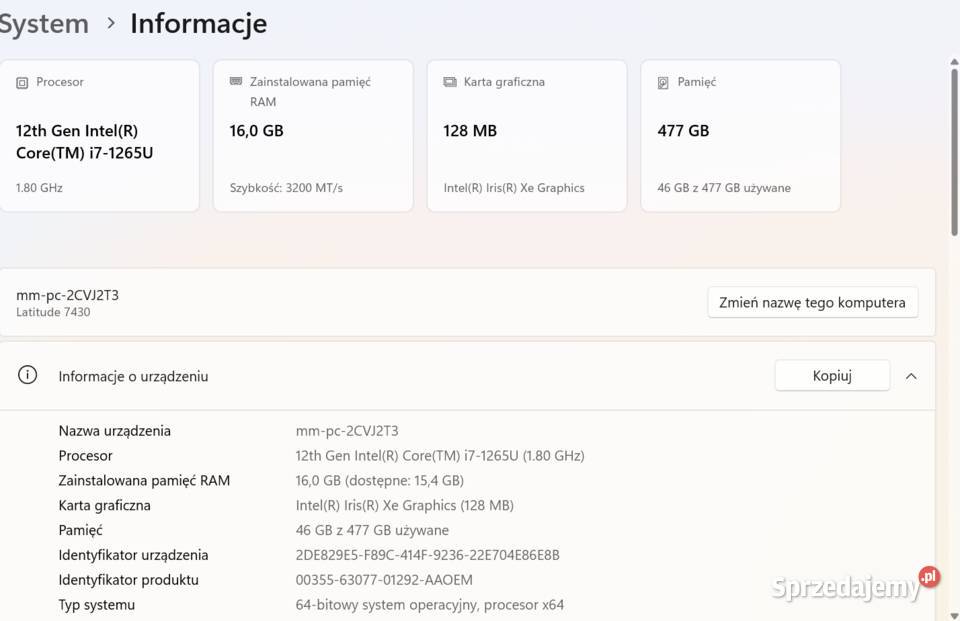Click the Szybkość: 3200 MT/s text
This screenshot has width=960, height=621.
click(286, 188)
